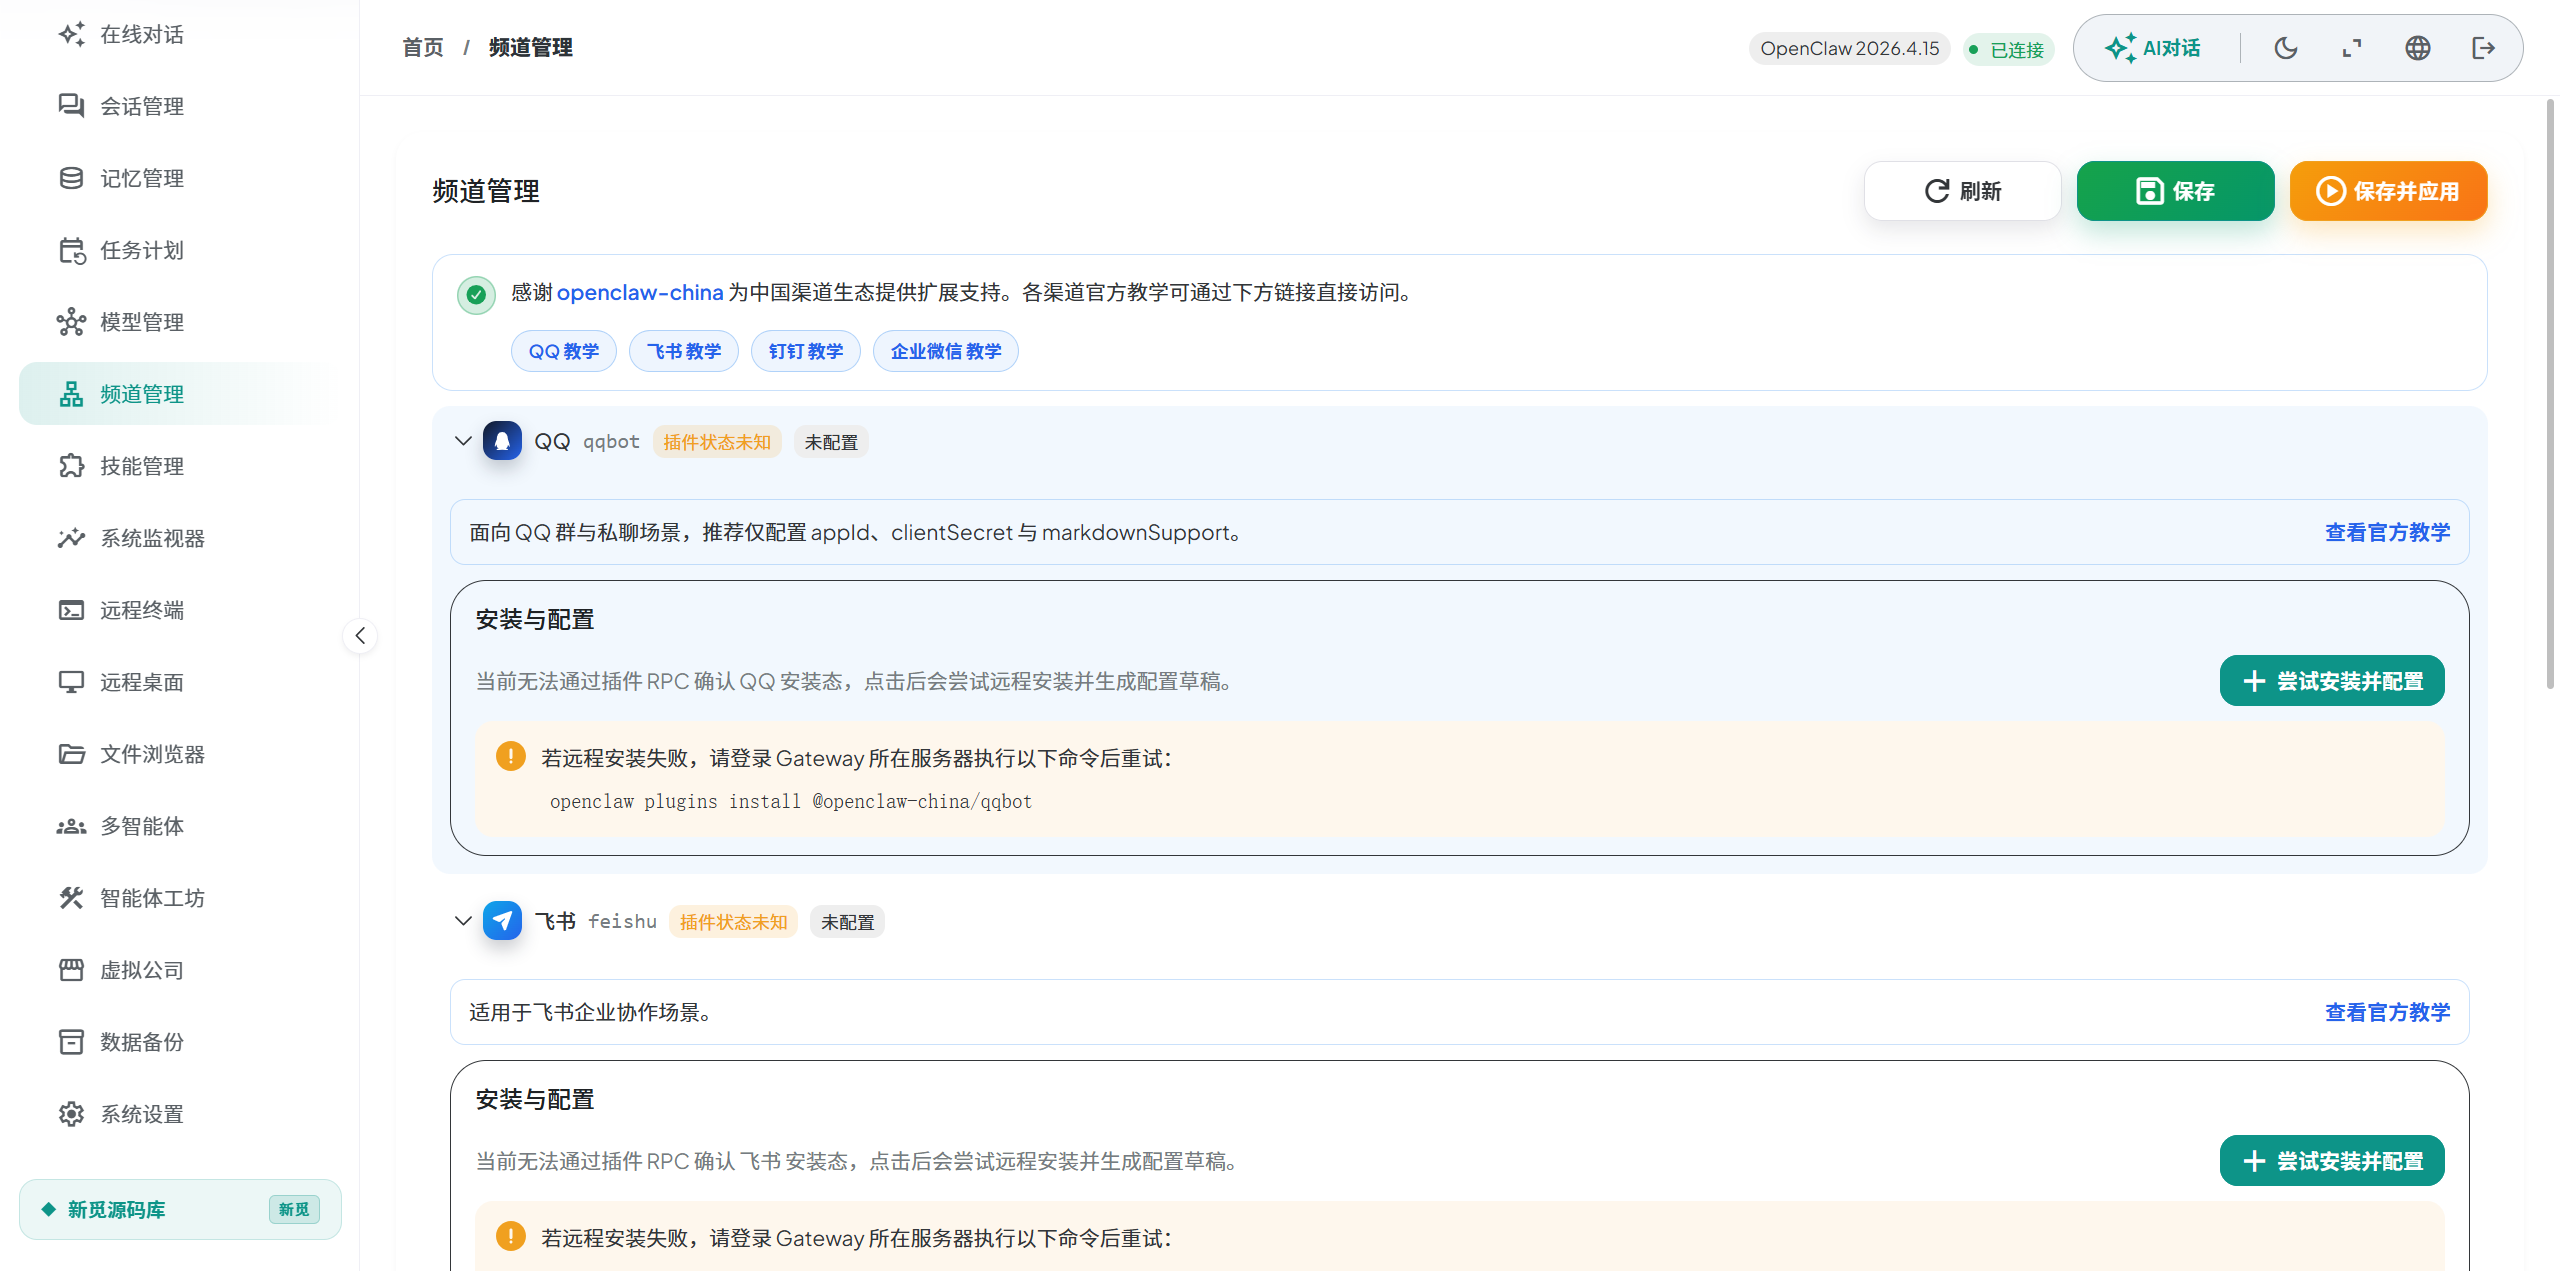Open 系统监视器 in the sidebar
The image size is (2560, 1271).
coord(152,538)
